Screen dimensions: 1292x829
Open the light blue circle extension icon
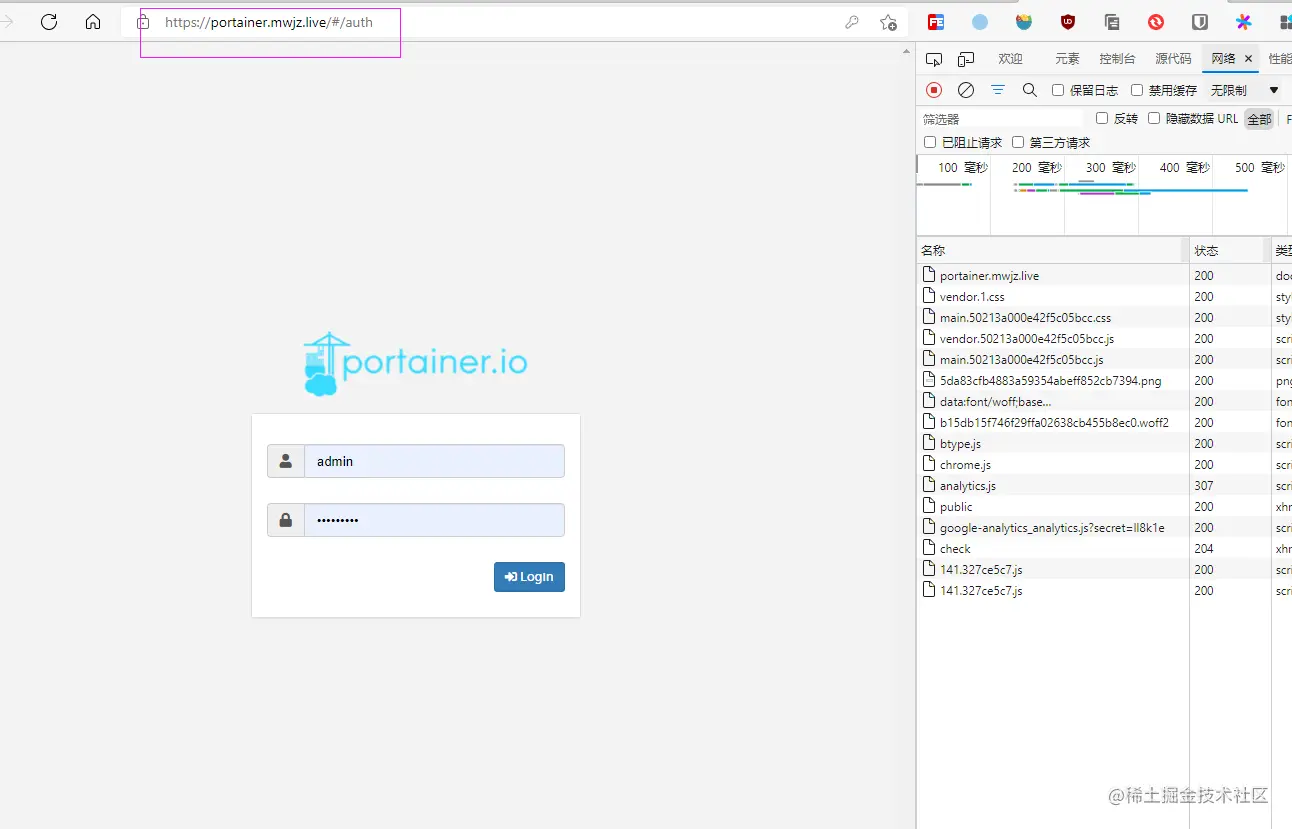[x=980, y=22]
